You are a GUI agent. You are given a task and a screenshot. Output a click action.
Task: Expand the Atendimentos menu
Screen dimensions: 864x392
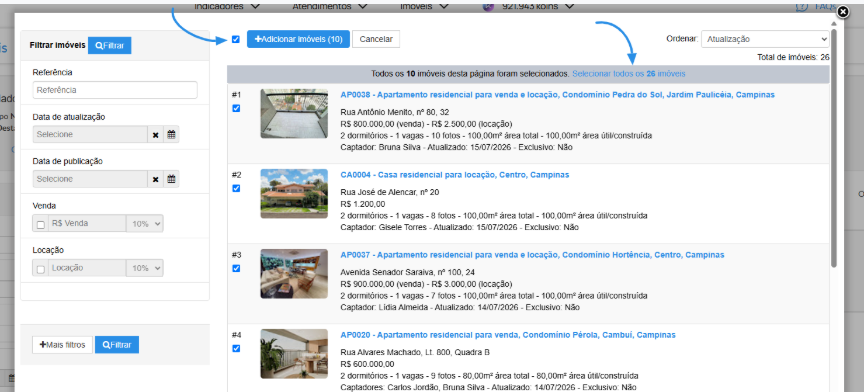[330, 6]
